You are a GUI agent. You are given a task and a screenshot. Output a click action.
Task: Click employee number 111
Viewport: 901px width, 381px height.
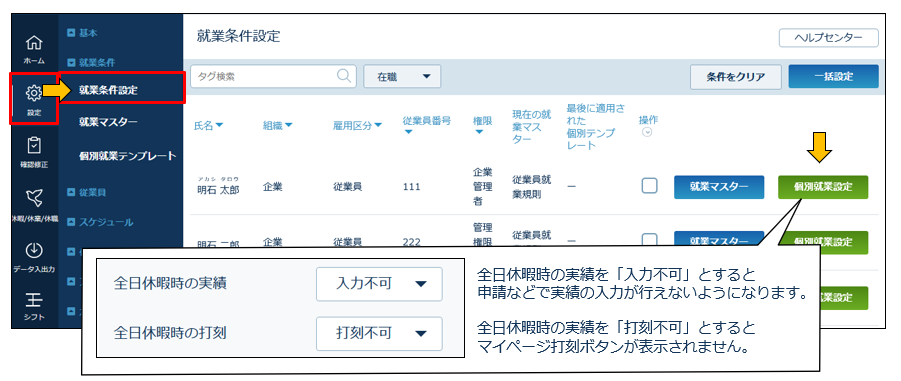point(411,187)
